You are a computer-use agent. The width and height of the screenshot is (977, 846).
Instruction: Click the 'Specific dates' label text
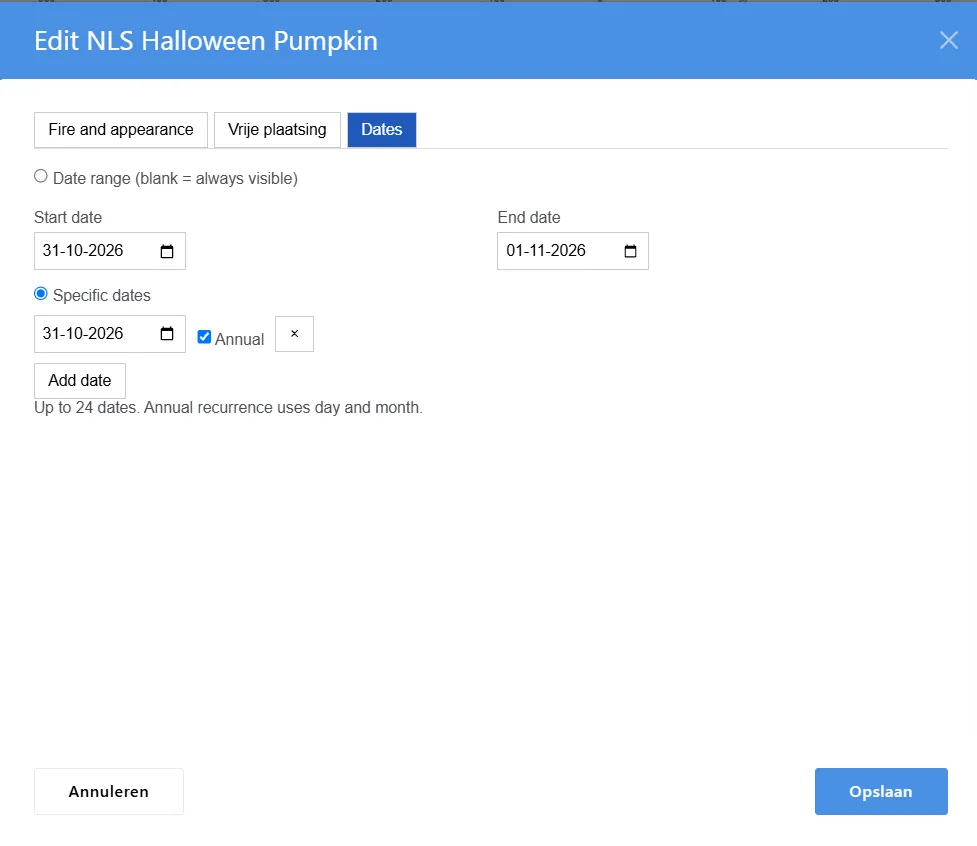point(102,295)
